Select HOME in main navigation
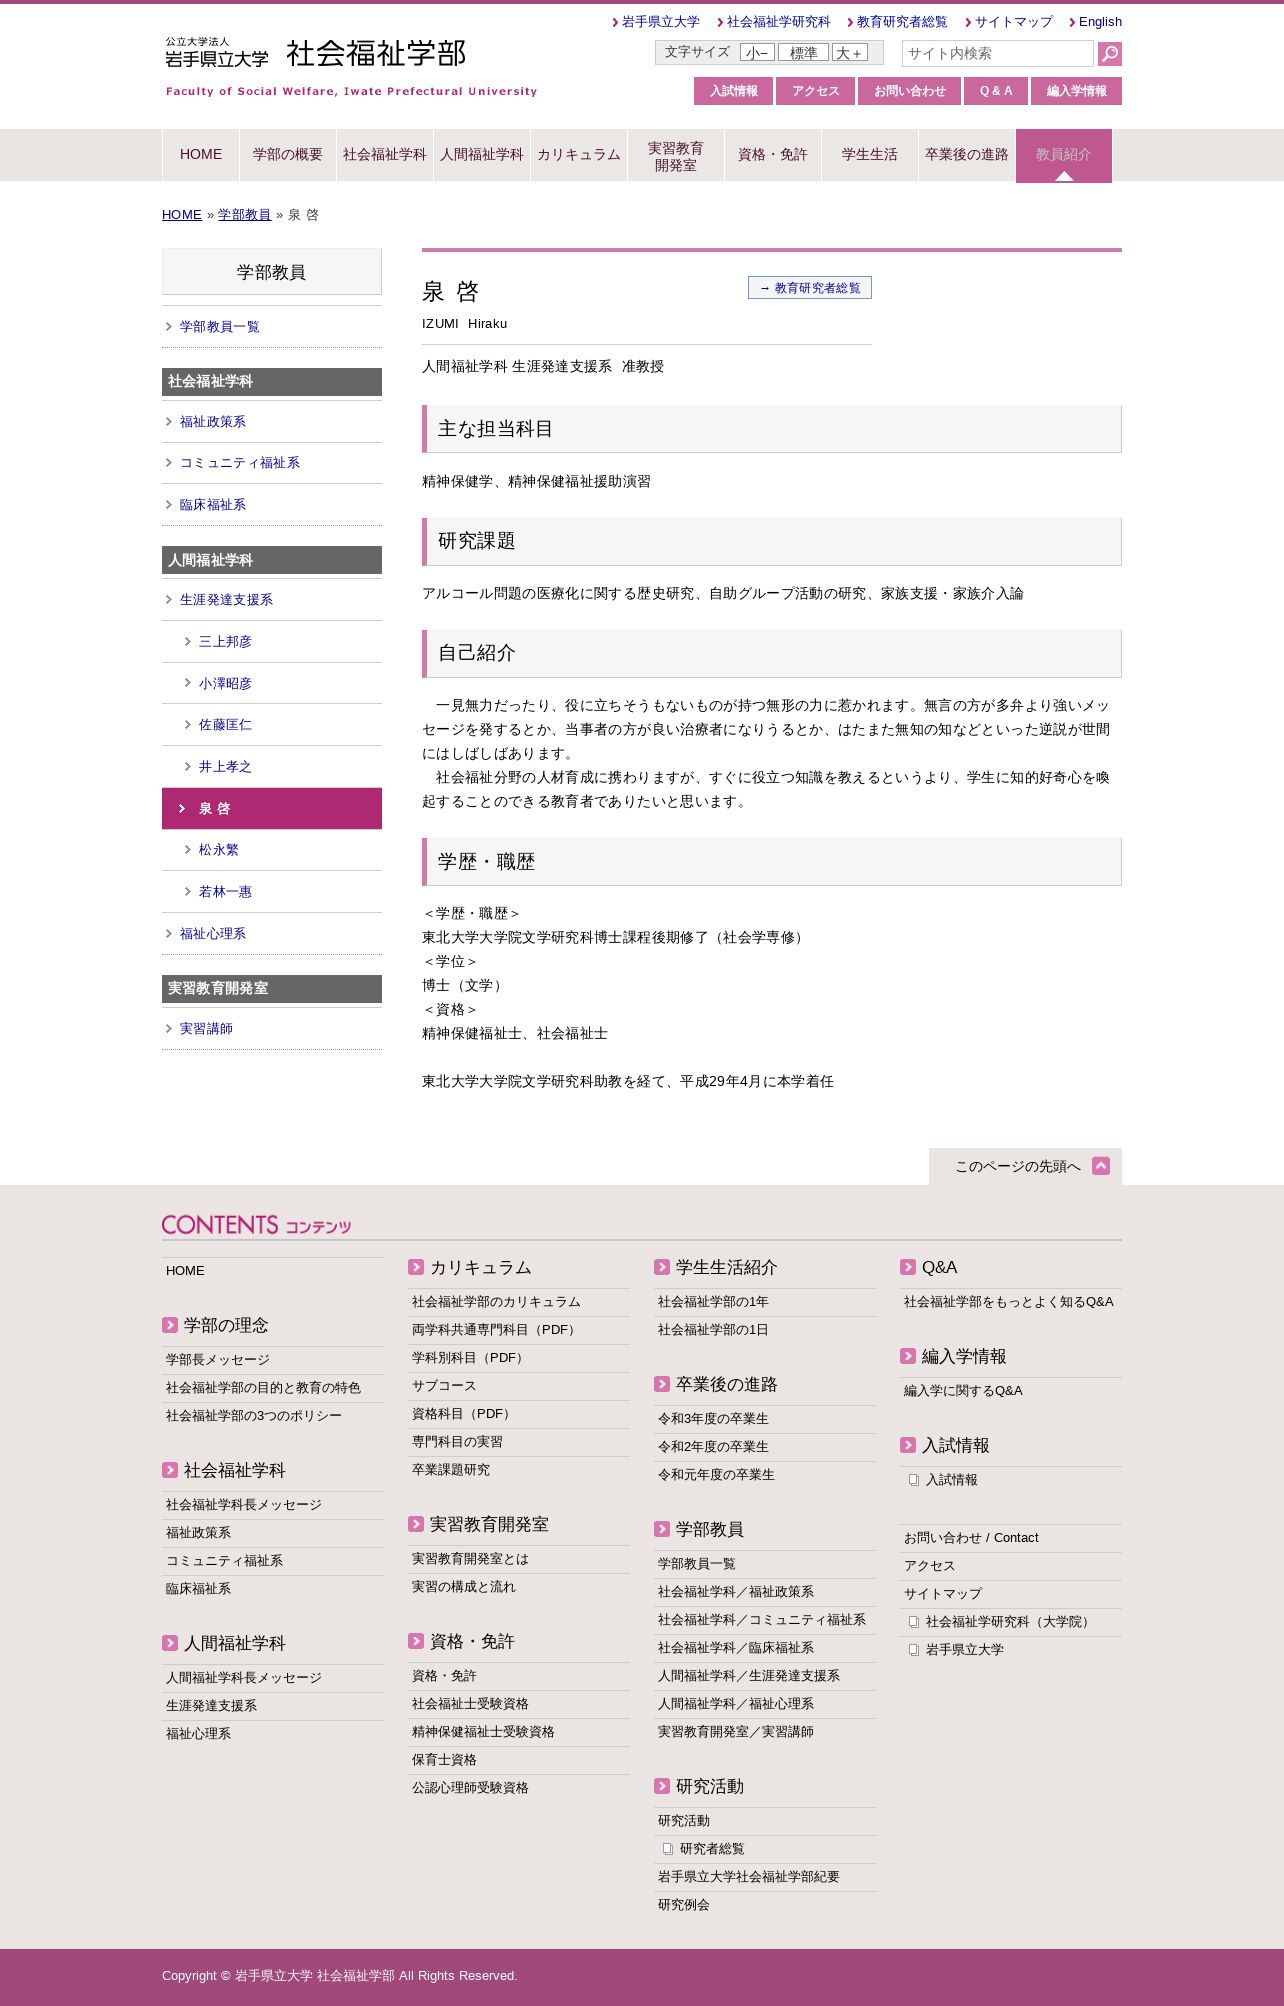 point(201,155)
